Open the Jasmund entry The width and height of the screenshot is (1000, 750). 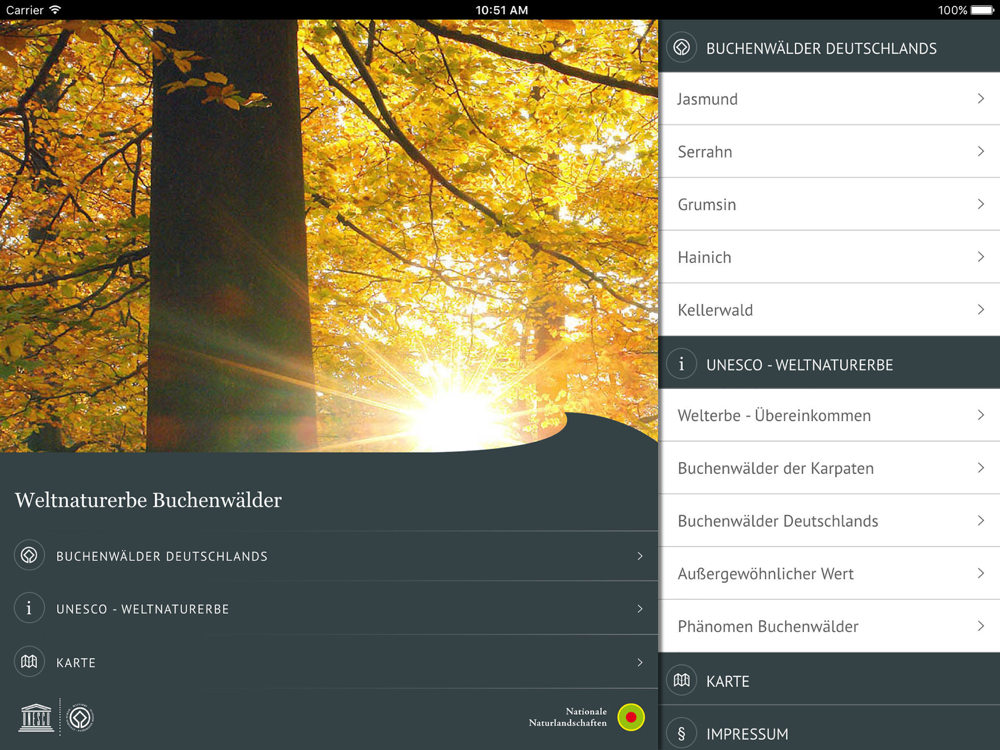tap(829, 99)
